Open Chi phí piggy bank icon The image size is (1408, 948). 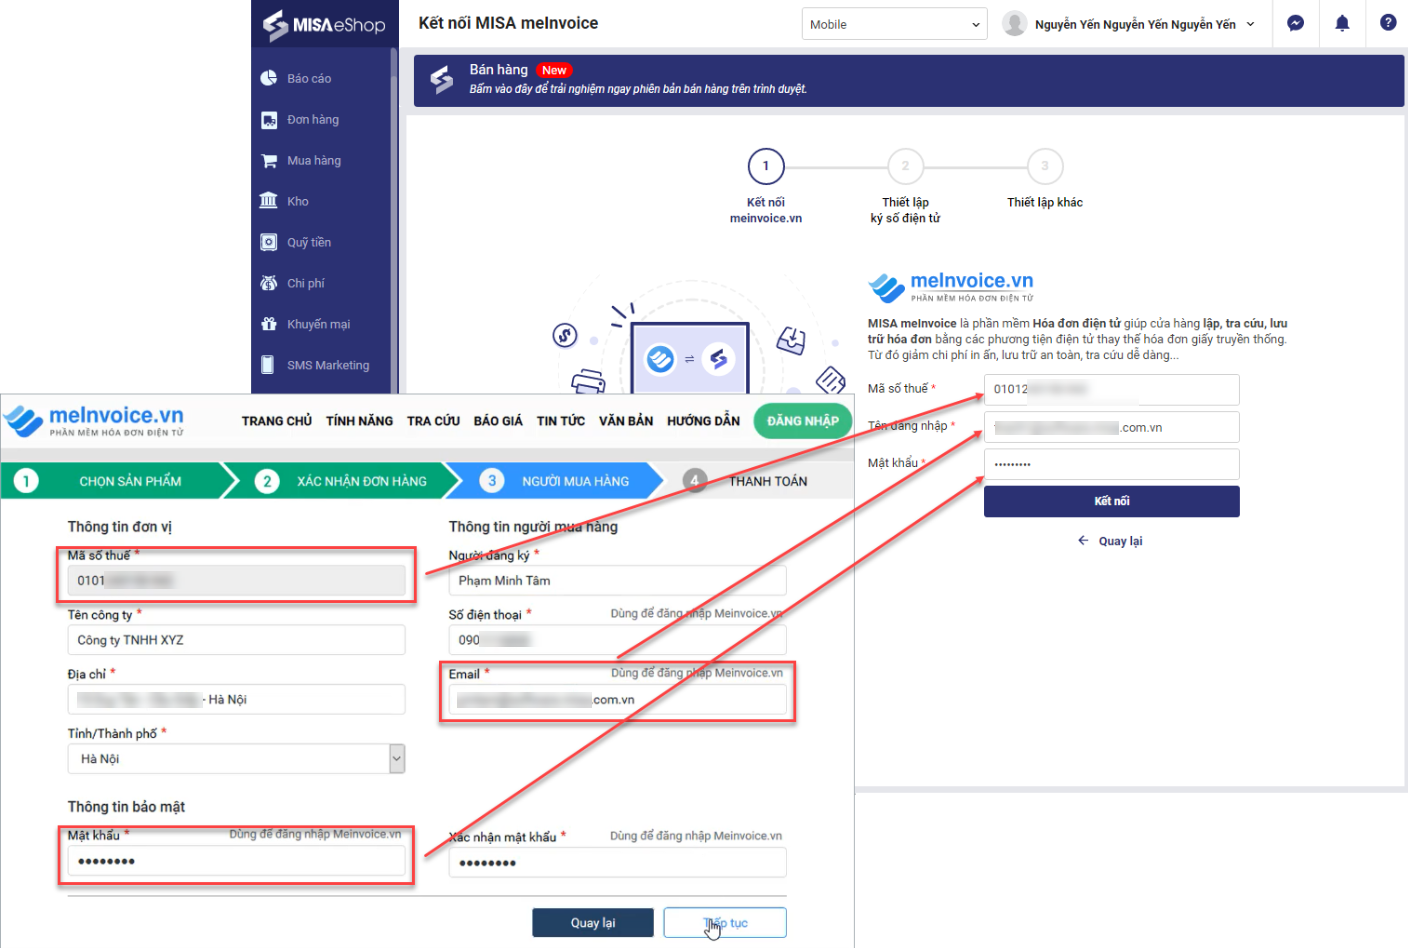pos(269,283)
